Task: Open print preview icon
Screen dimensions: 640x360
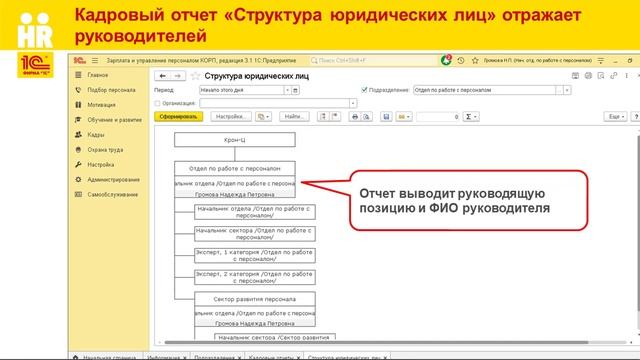Action: point(367,117)
